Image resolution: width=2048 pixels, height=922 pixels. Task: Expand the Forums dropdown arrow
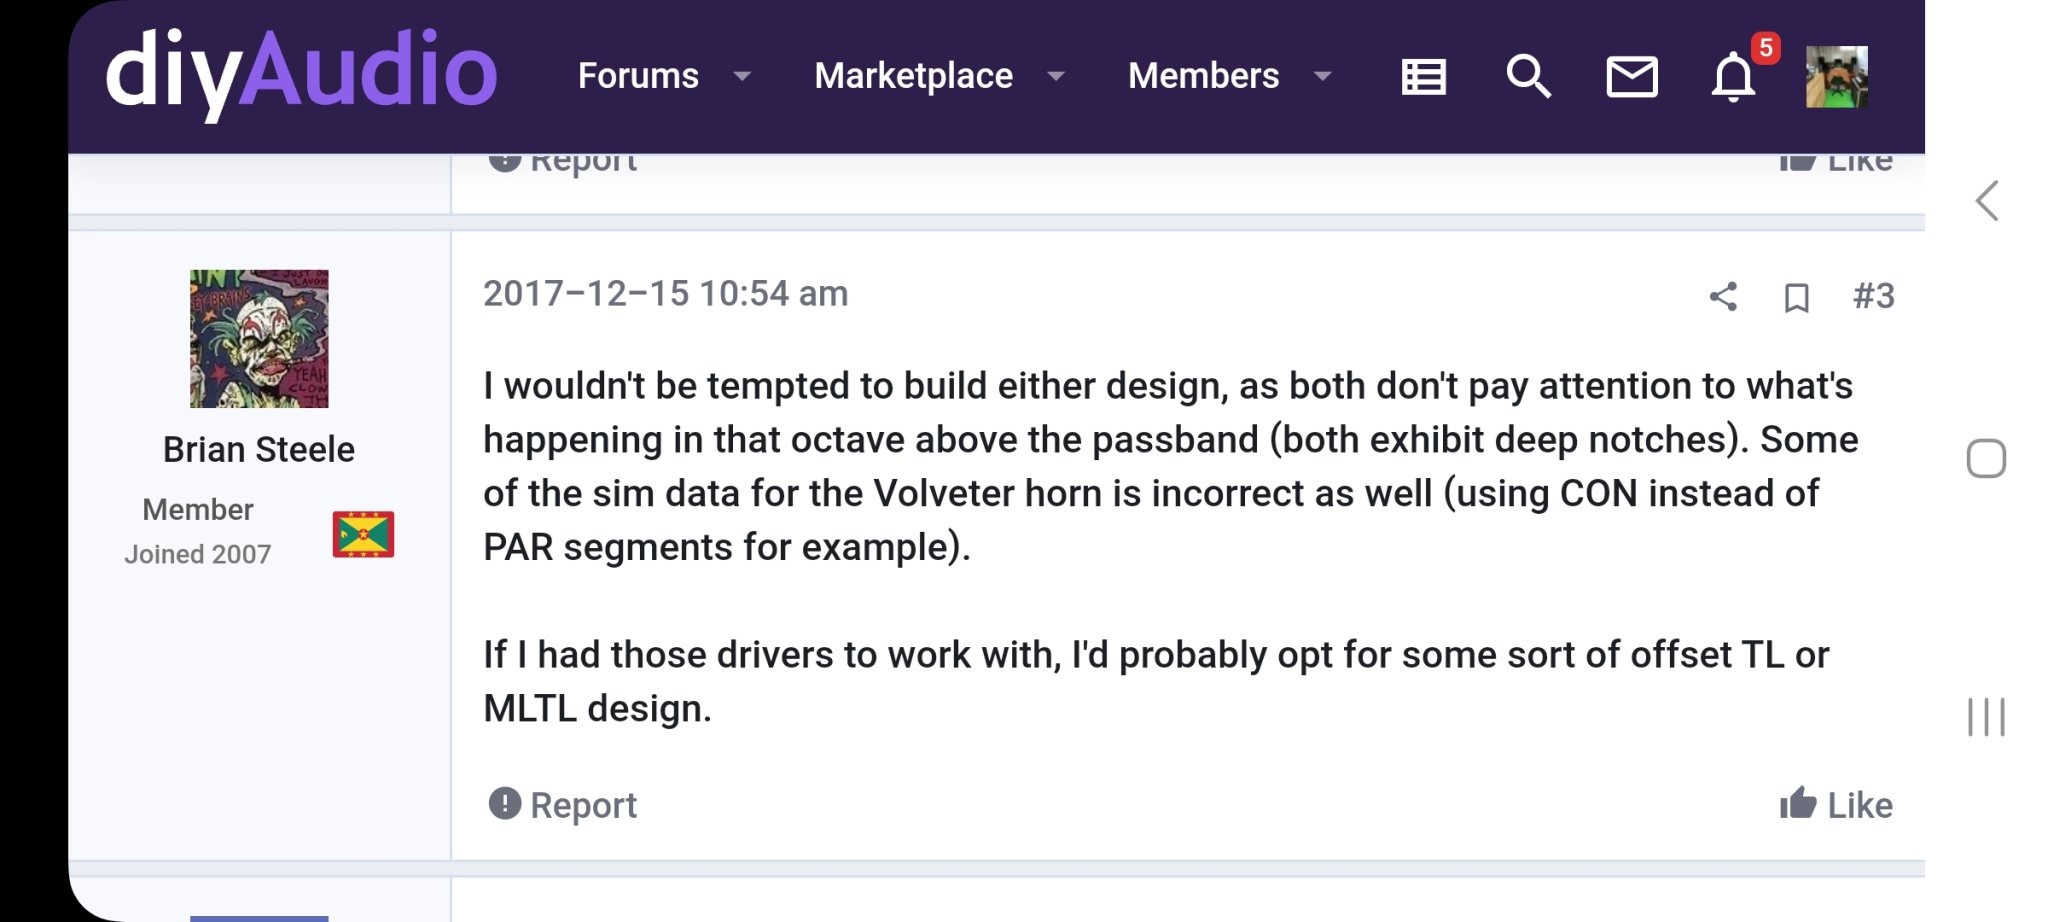click(742, 76)
